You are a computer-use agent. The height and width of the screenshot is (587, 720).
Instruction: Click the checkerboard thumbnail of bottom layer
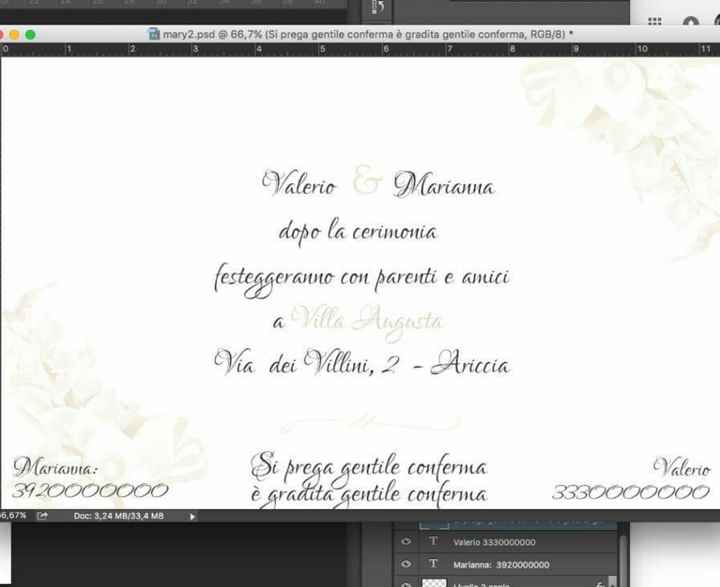click(x=434, y=583)
